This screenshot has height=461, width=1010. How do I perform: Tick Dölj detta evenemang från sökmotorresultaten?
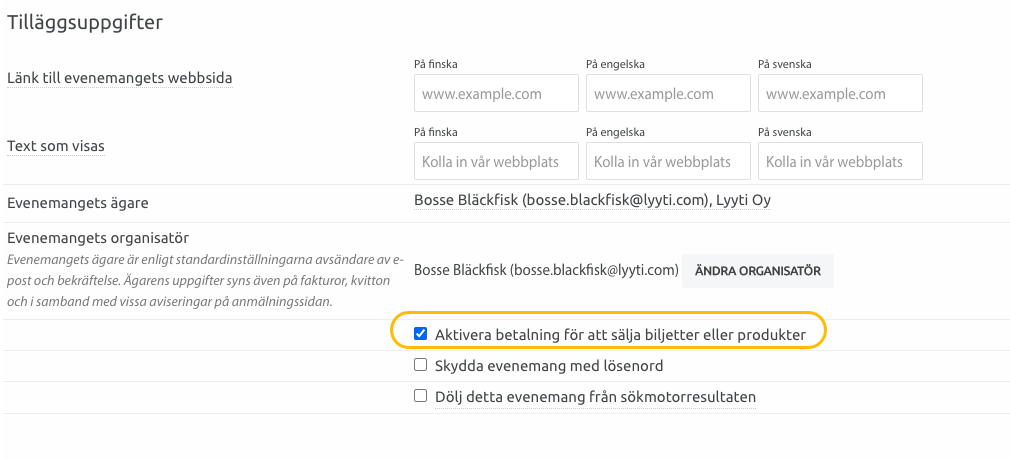[421, 396]
